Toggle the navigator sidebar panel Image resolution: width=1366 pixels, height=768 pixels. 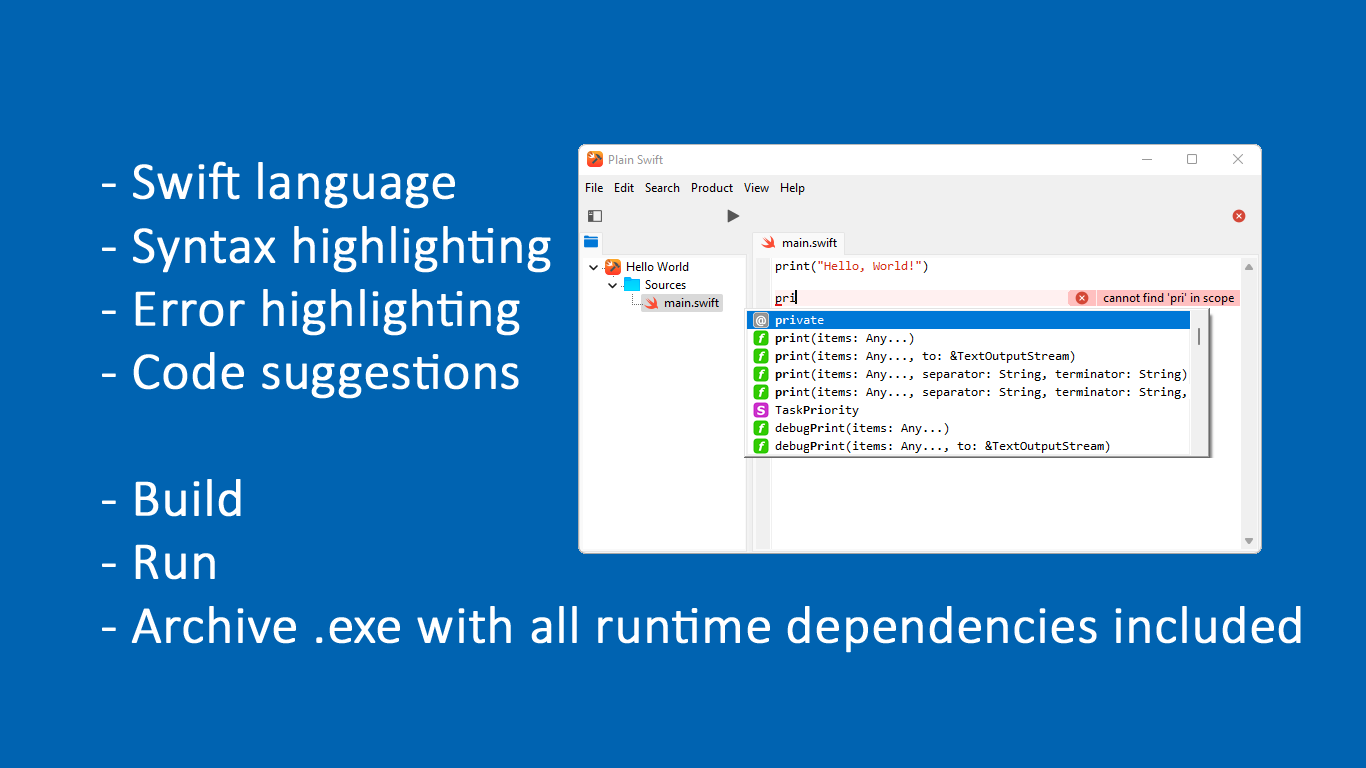coord(595,215)
